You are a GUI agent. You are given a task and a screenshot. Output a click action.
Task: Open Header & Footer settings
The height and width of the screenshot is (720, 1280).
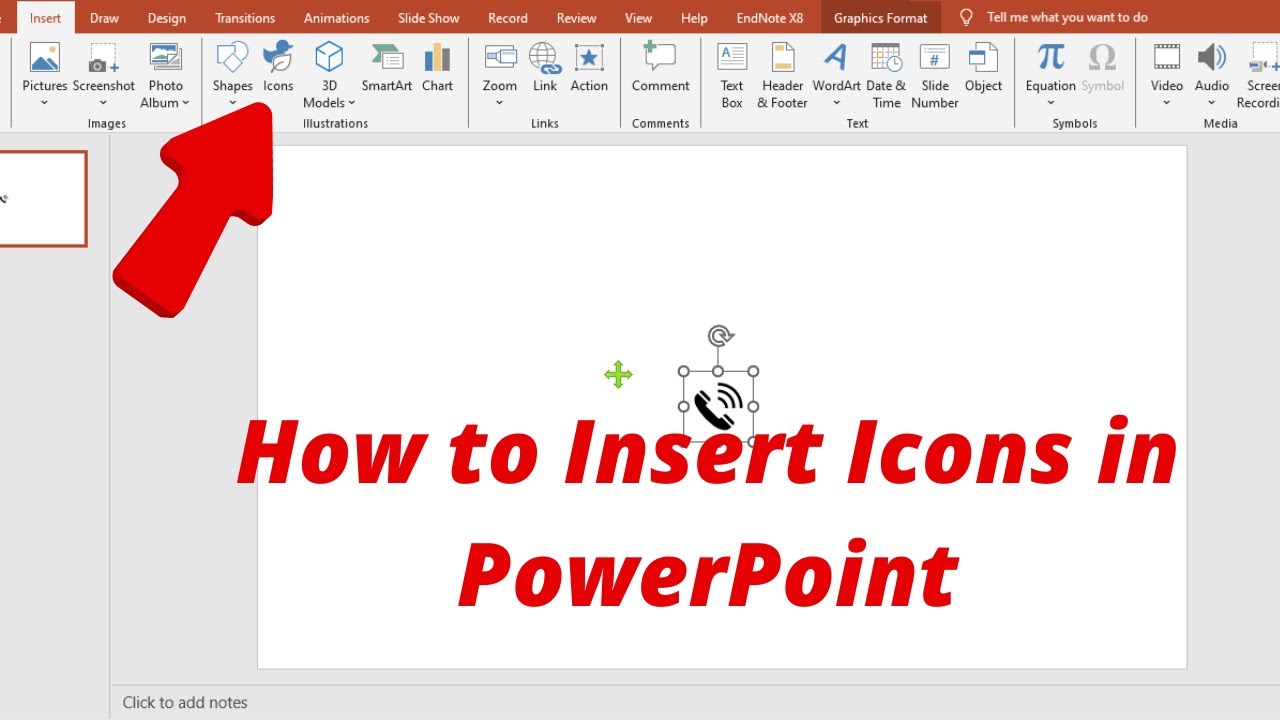tap(782, 75)
